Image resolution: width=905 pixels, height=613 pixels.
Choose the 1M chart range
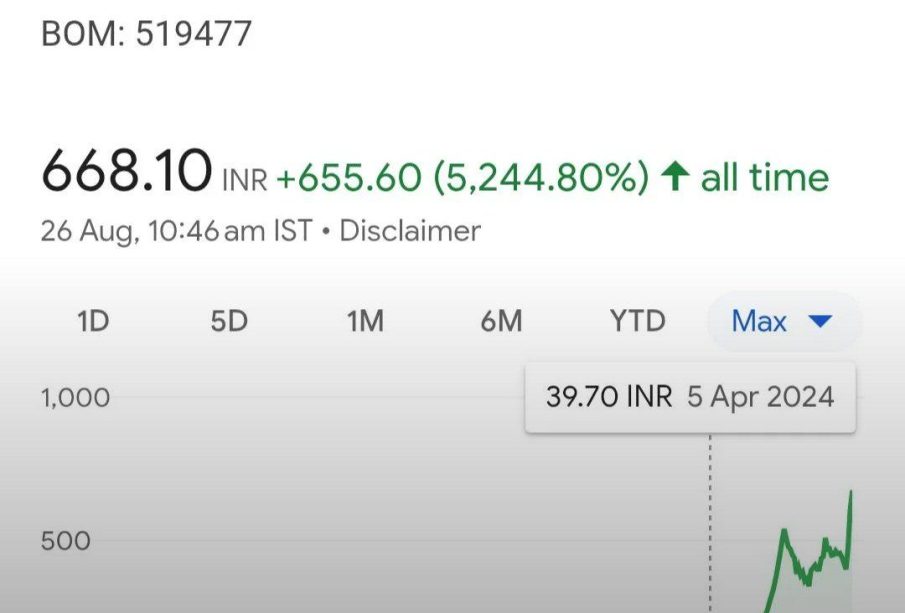[365, 322]
